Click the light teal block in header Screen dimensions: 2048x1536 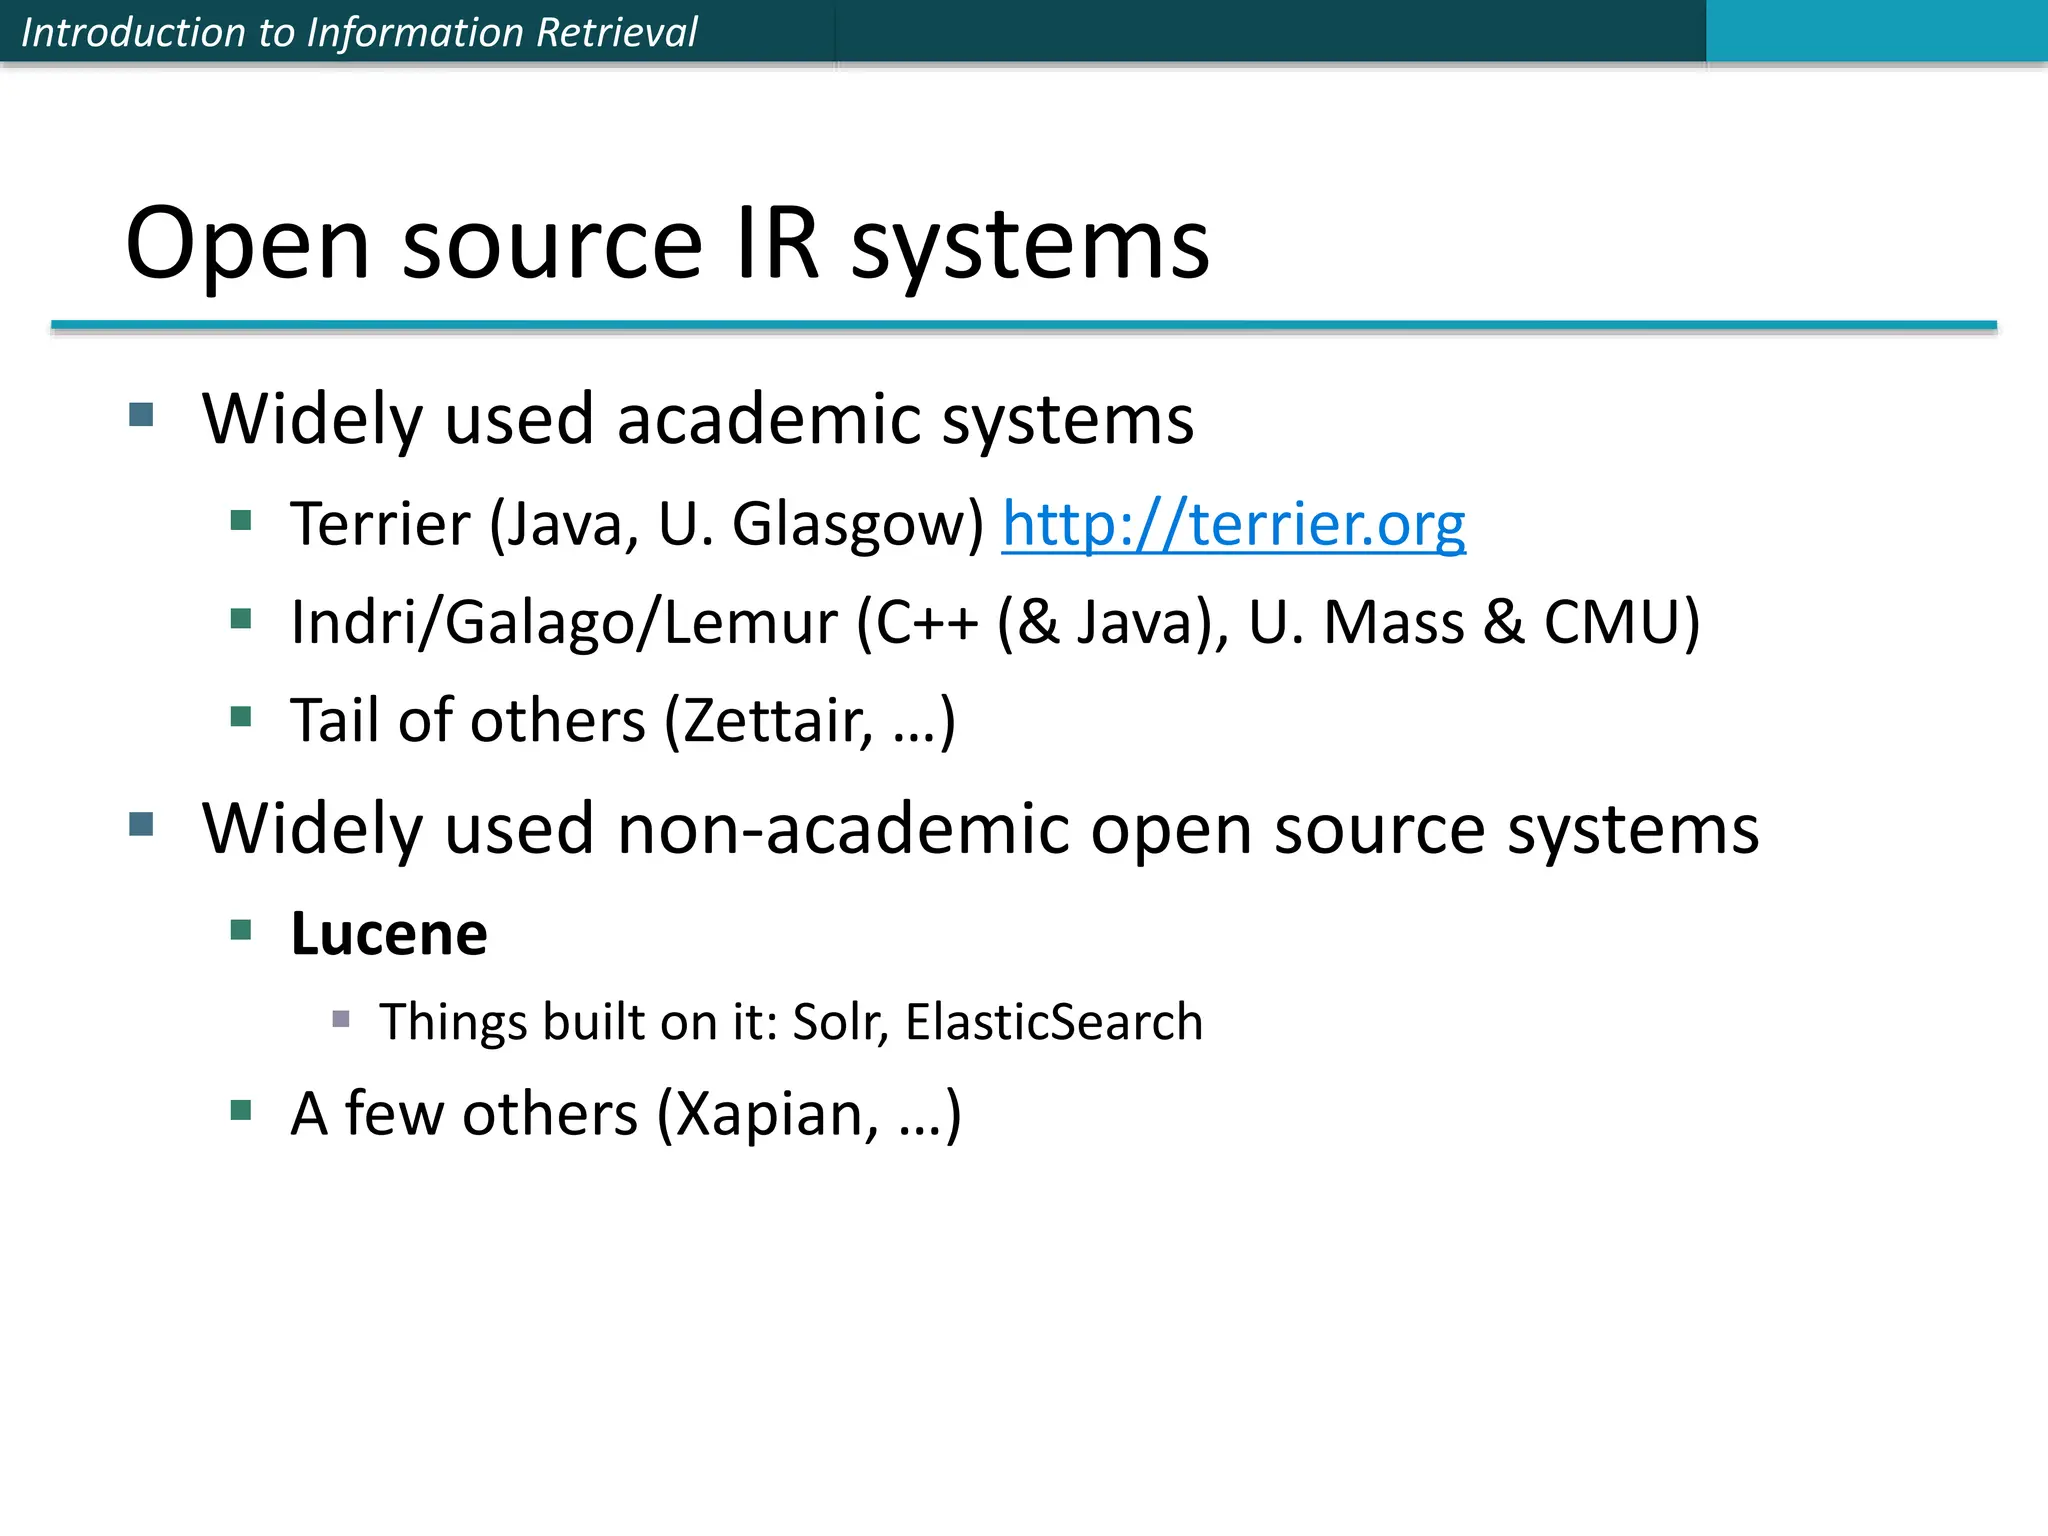pyautogui.click(x=1876, y=30)
